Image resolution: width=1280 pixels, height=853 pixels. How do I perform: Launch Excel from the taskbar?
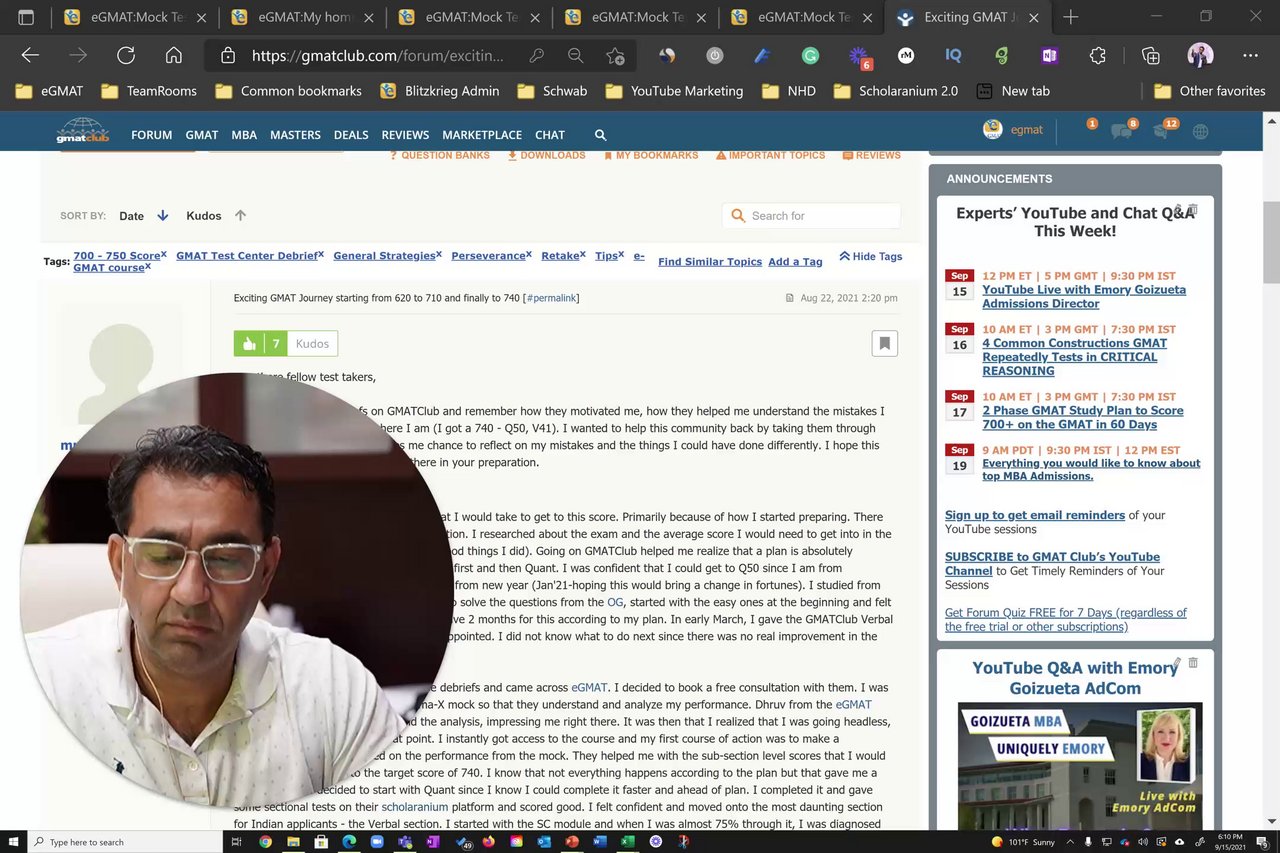click(x=627, y=842)
